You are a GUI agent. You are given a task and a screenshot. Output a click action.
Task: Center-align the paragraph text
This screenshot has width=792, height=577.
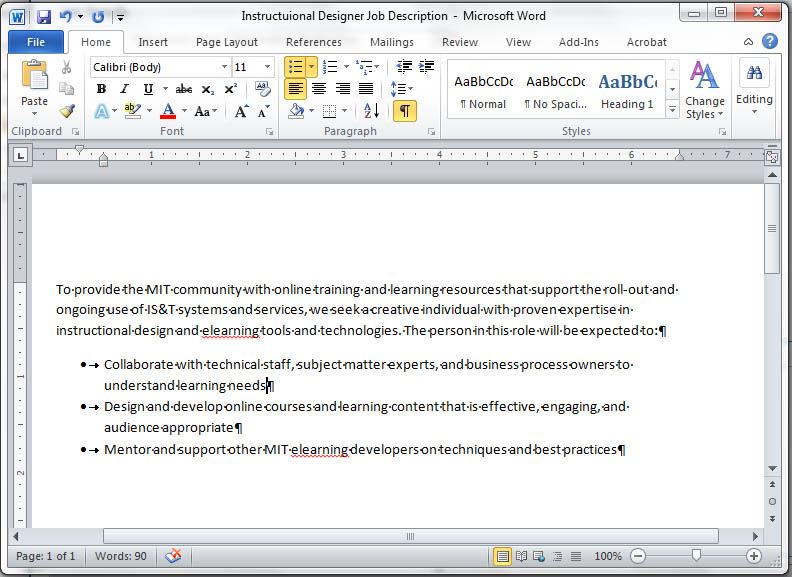[x=319, y=89]
